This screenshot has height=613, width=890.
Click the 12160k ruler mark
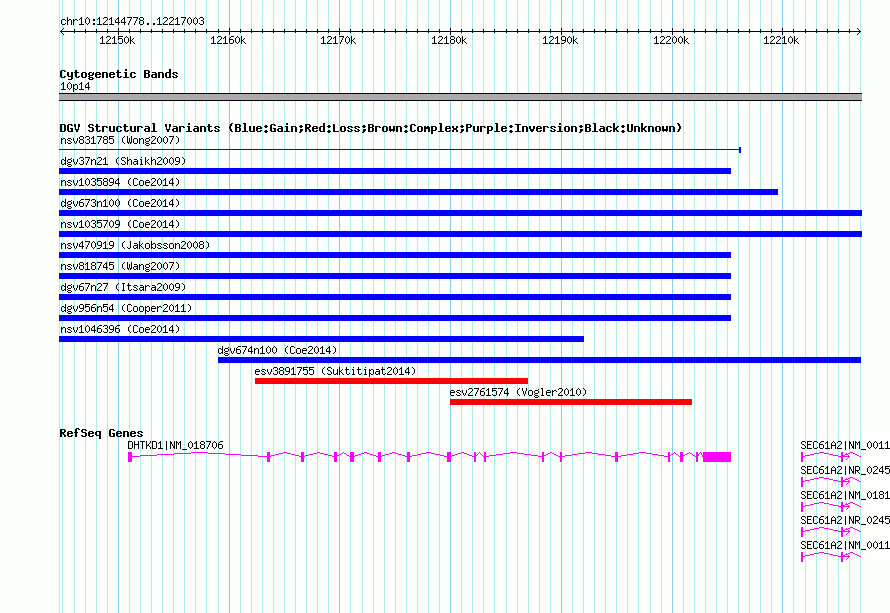(x=228, y=40)
